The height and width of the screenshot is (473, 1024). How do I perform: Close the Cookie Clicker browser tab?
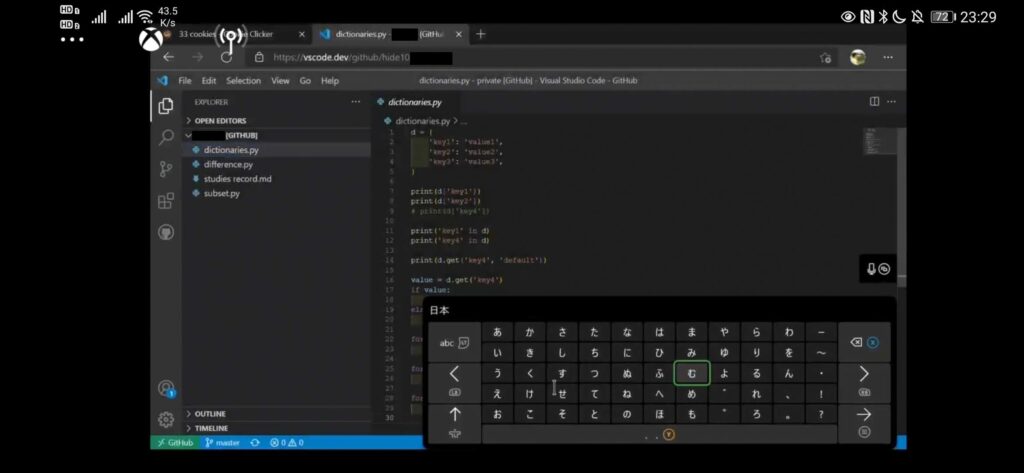[x=302, y=34]
